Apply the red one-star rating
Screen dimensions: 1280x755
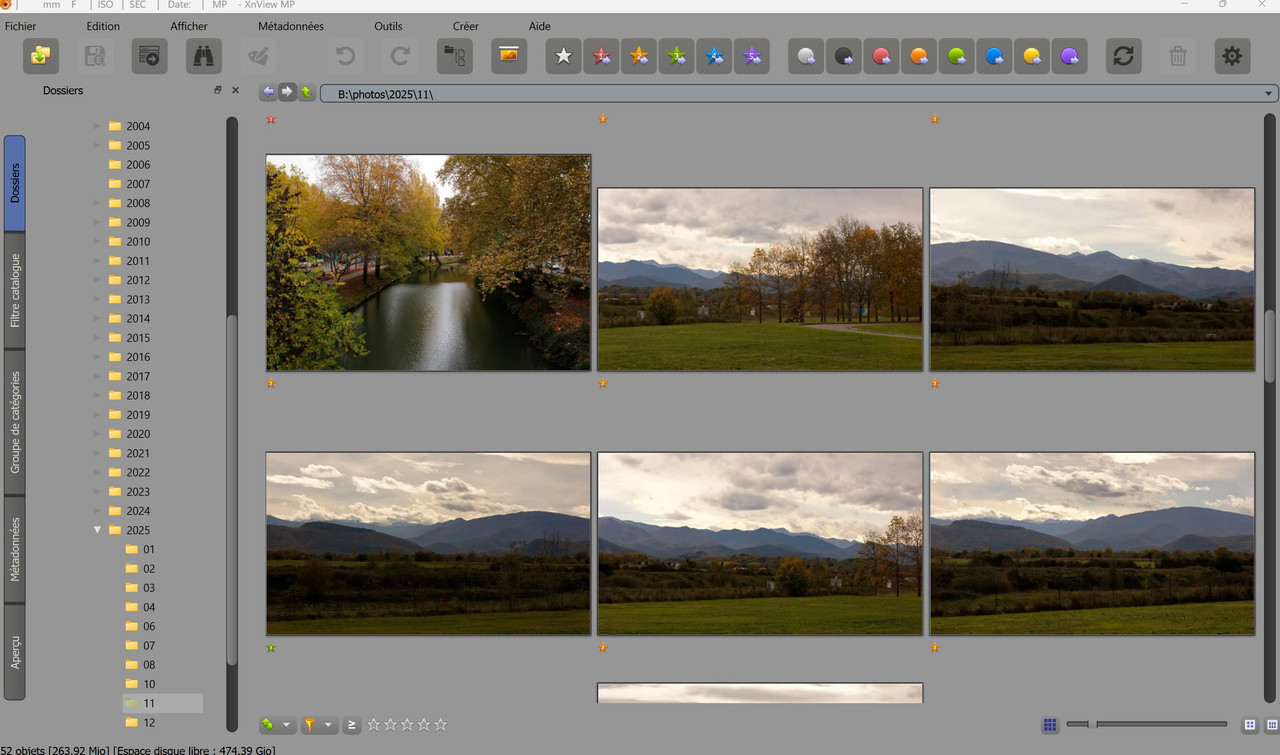[x=601, y=56]
